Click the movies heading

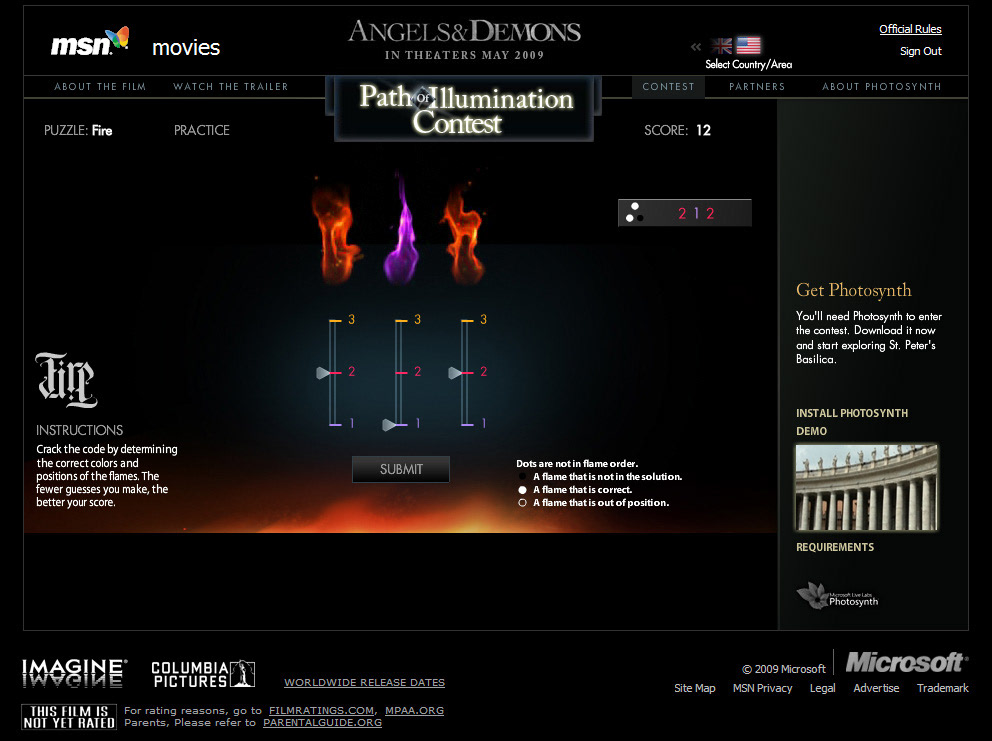pos(186,47)
